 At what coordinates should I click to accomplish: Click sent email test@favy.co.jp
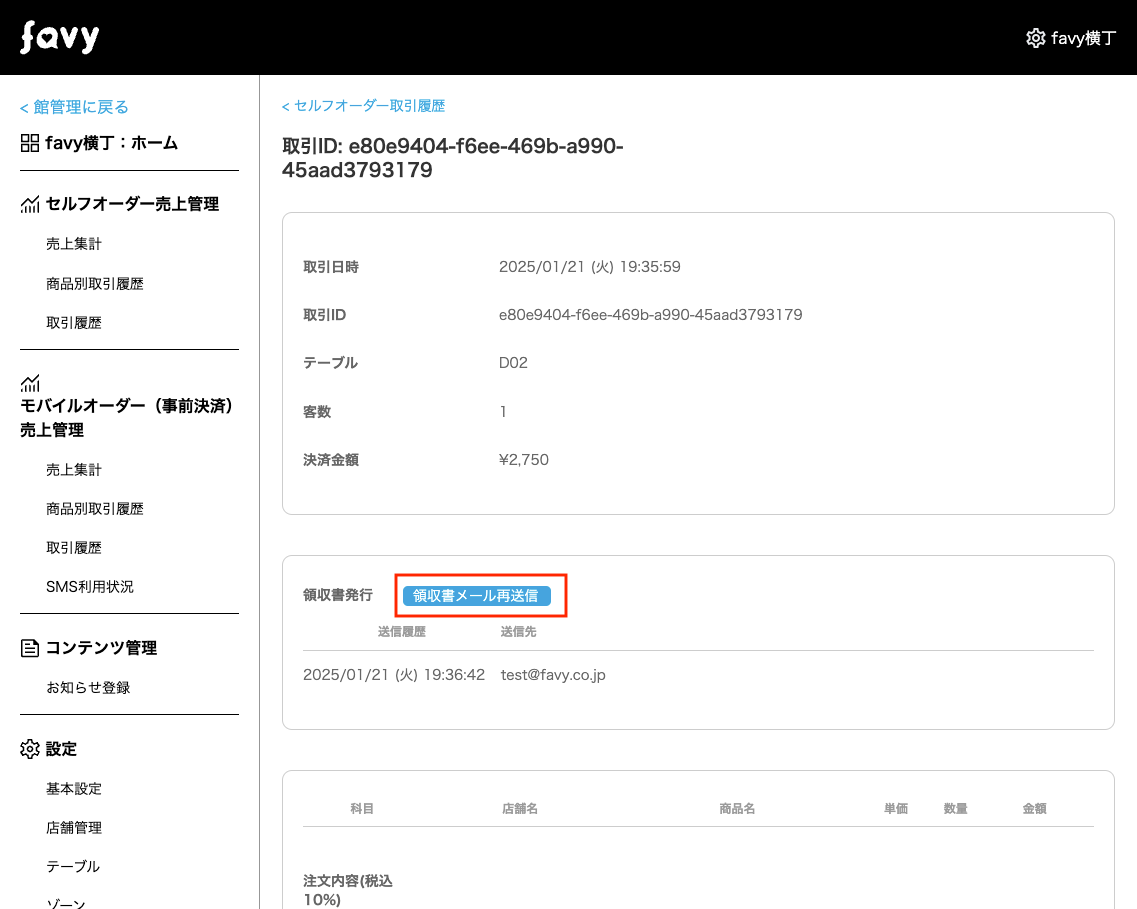click(x=553, y=675)
